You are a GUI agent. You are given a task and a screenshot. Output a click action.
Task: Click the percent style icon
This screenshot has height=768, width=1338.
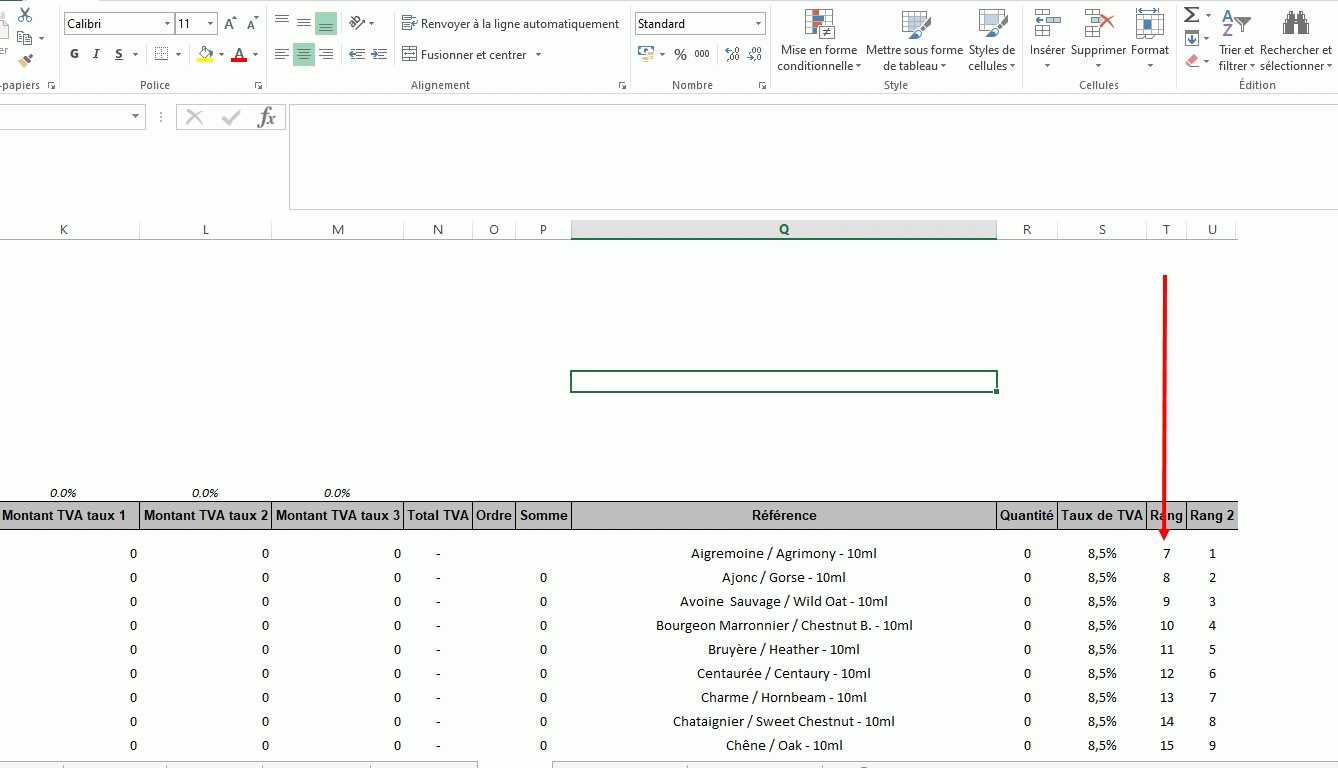[680, 55]
